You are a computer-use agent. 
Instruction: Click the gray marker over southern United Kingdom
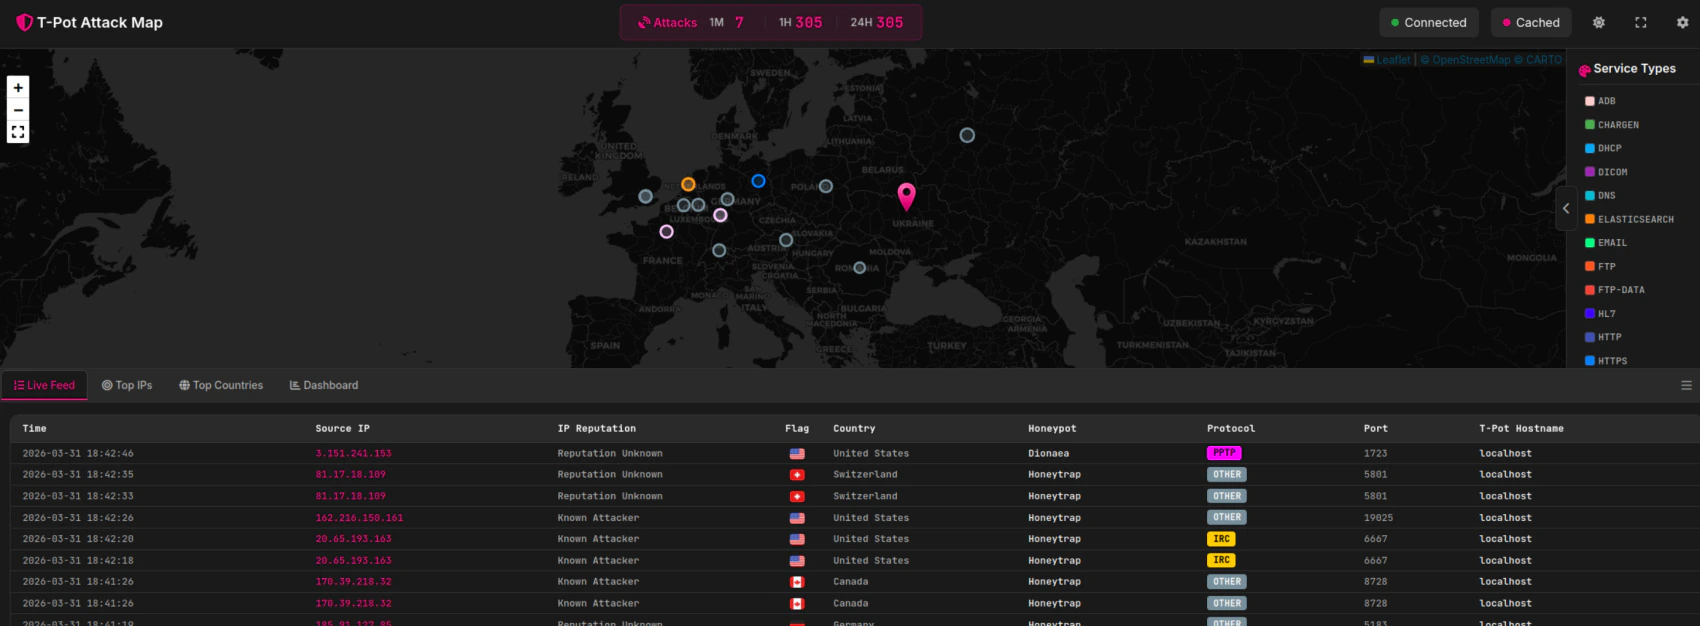(646, 196)
